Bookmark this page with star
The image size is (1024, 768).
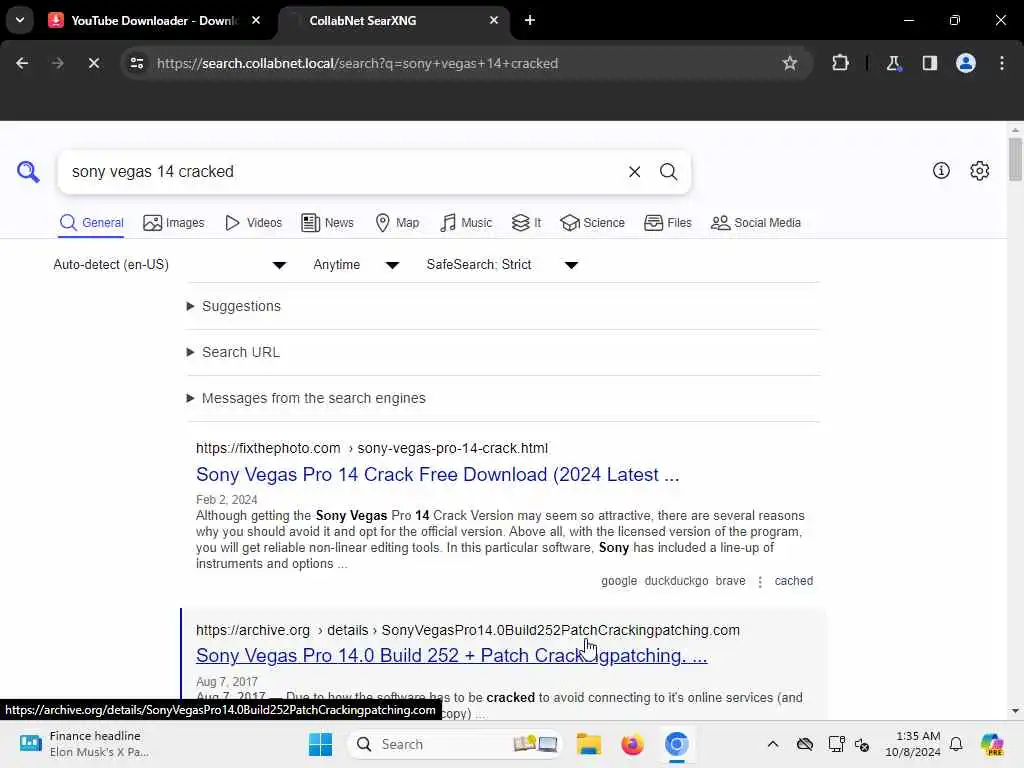click(790, 63)
